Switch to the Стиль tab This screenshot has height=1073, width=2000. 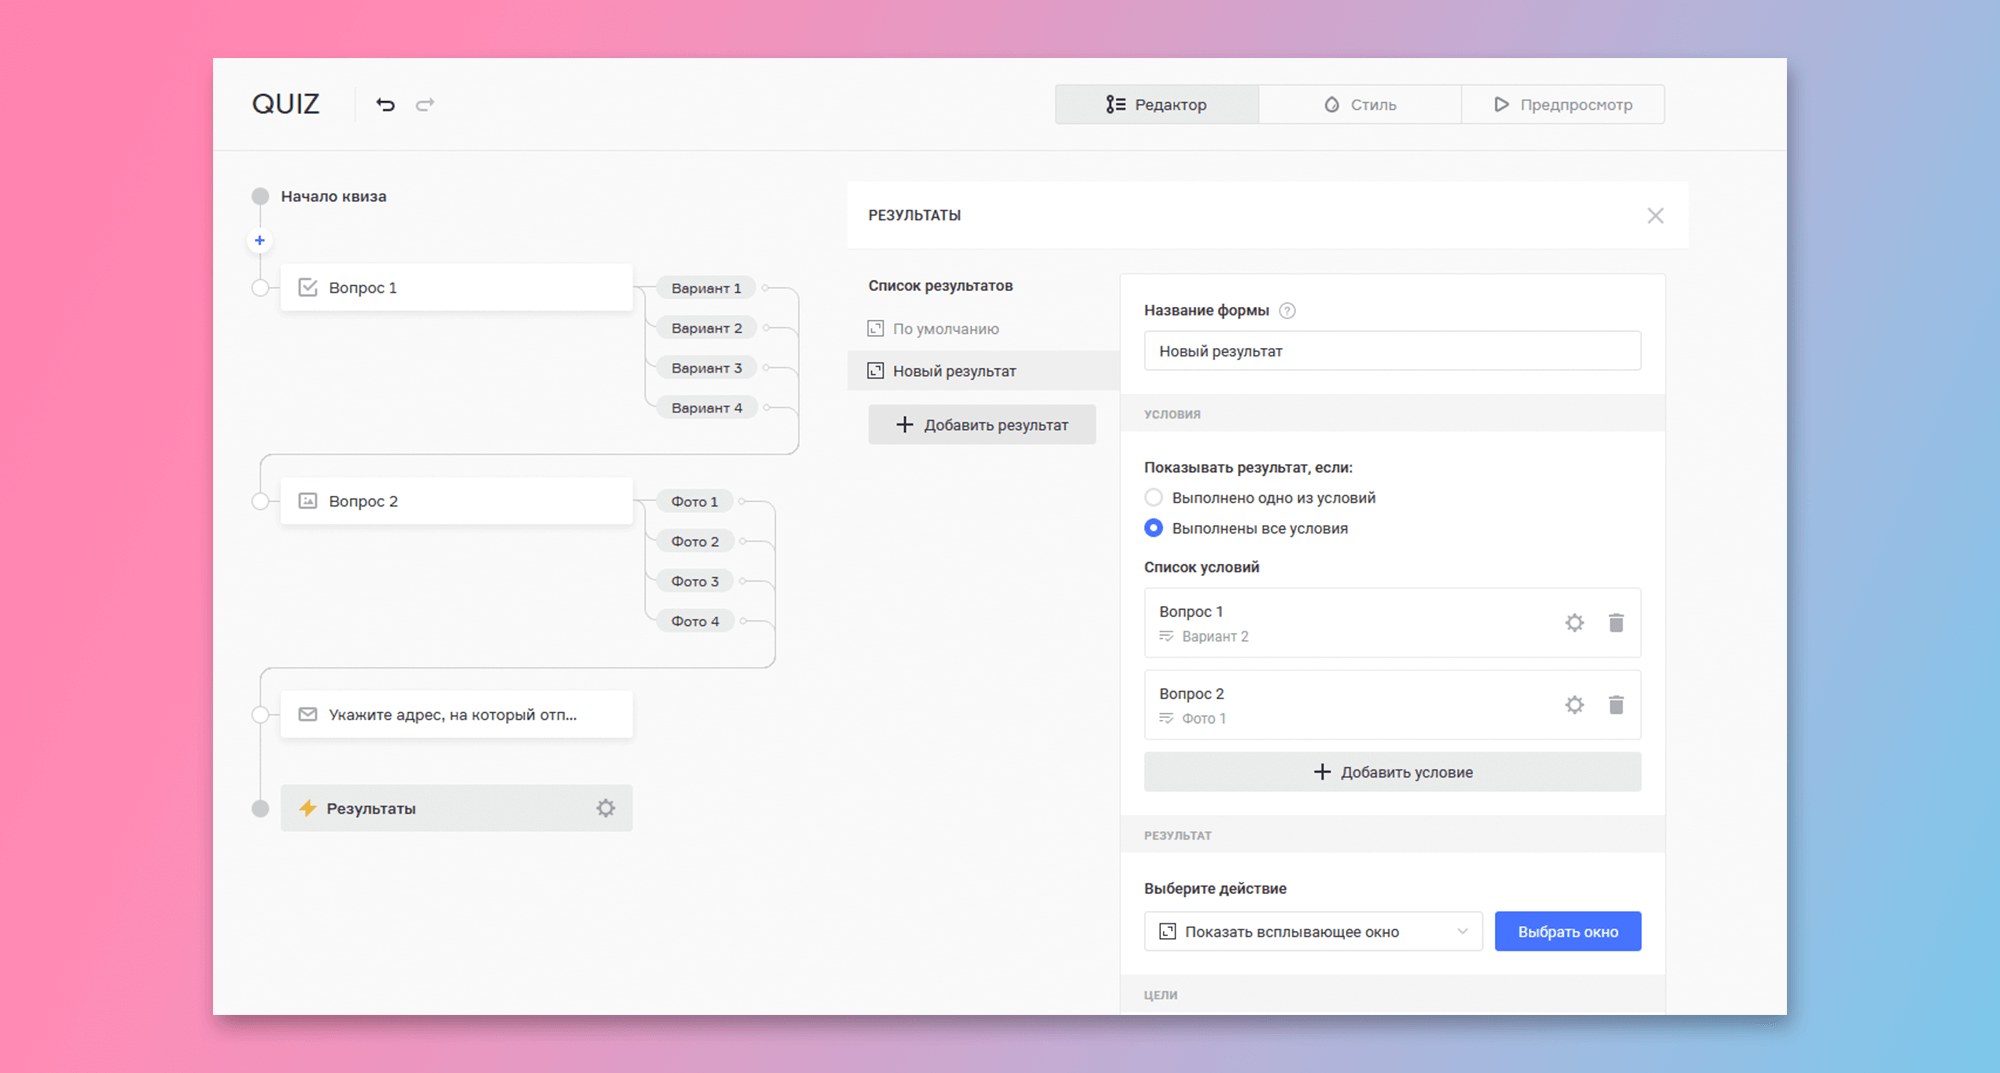1360,104
